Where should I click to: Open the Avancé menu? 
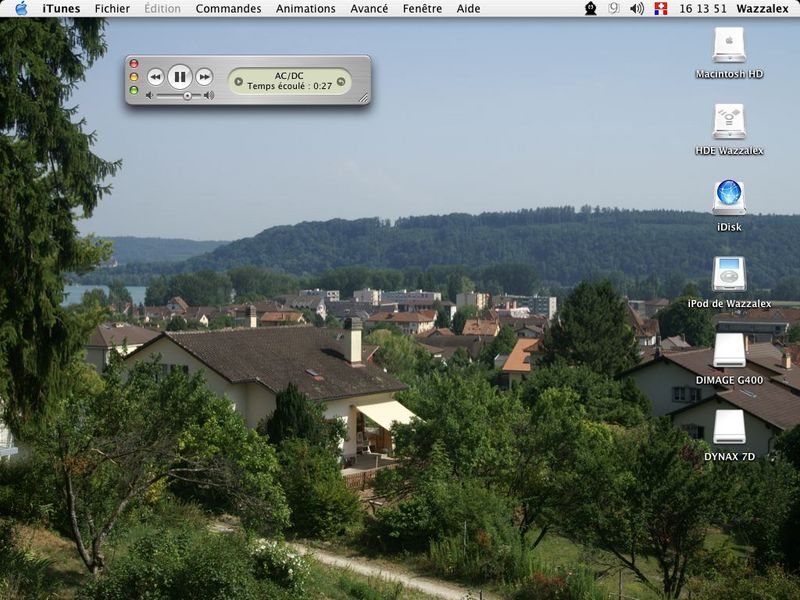[x=369, y=9]
